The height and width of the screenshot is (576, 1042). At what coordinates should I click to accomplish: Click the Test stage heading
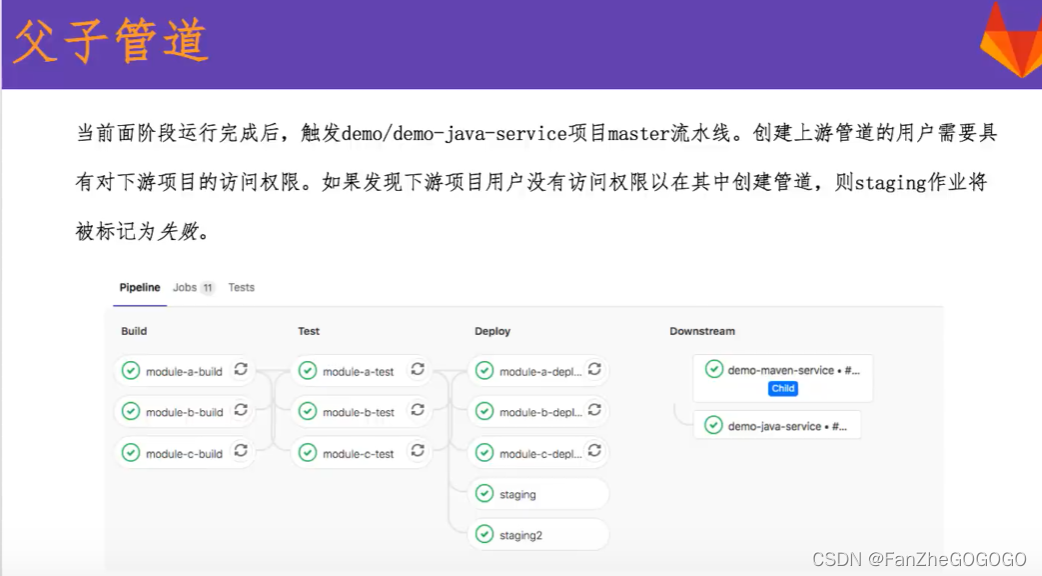[308, 331]
